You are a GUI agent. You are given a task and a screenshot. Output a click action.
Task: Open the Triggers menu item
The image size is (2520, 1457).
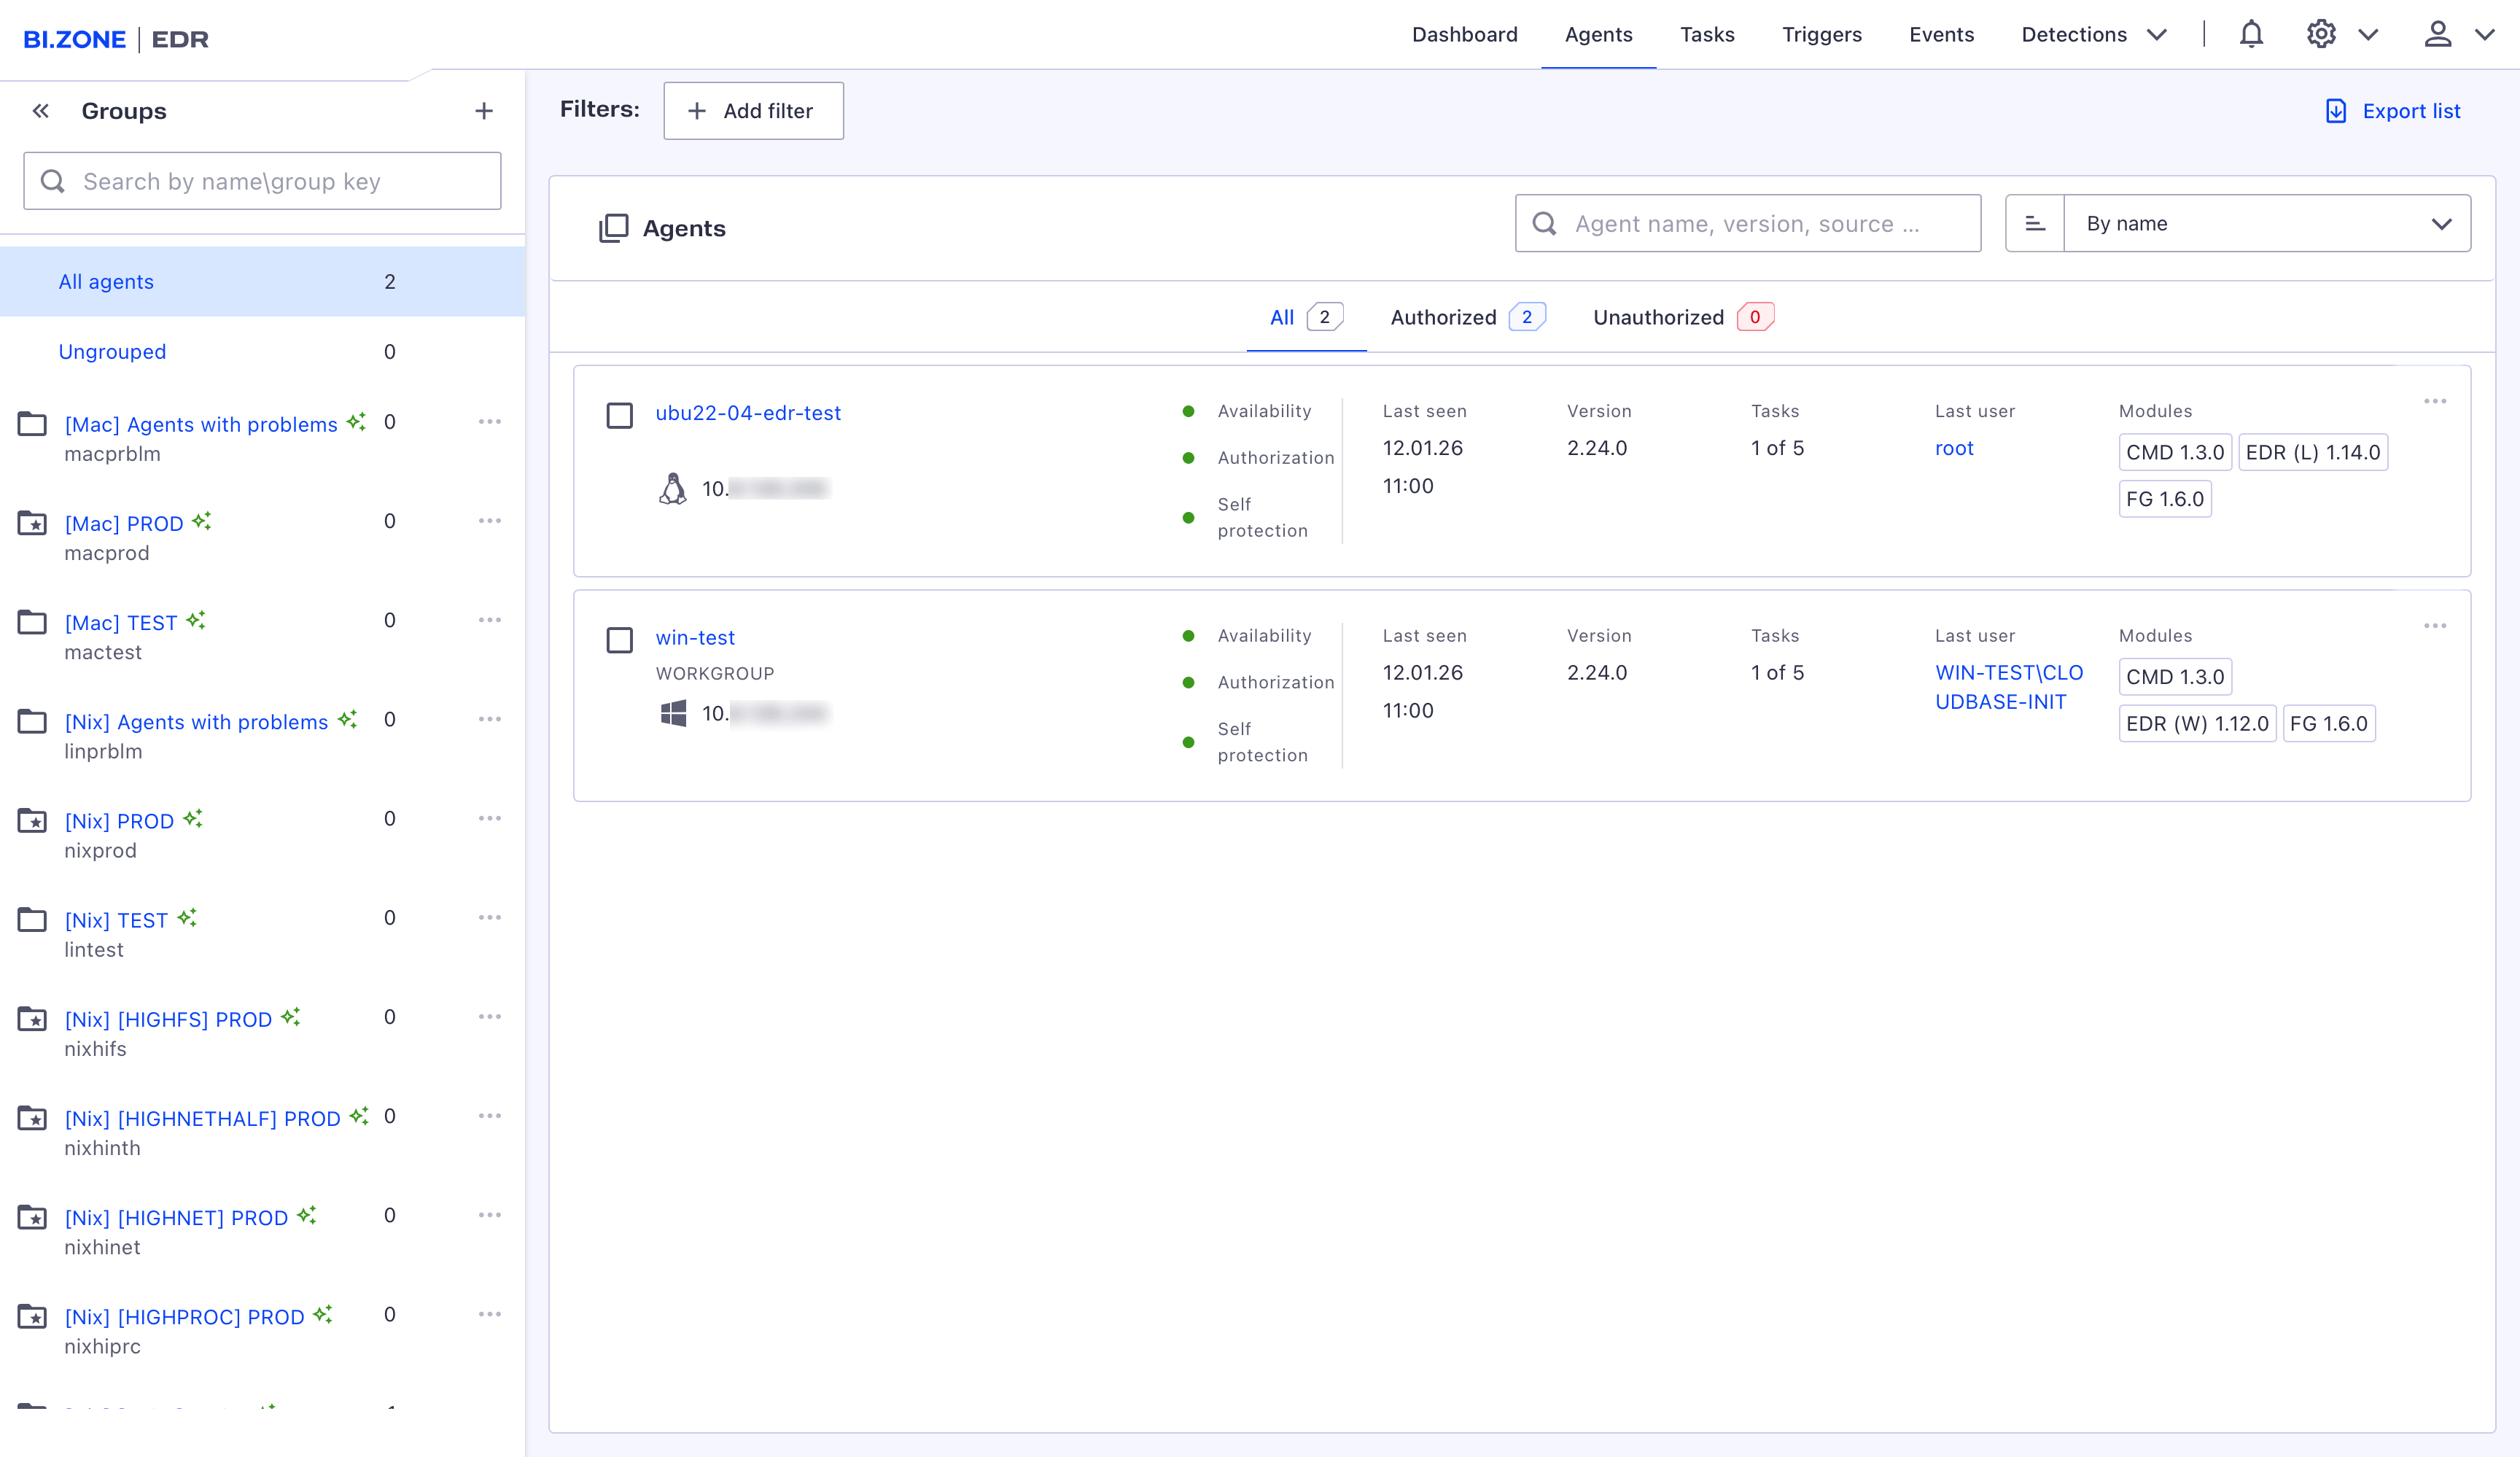pyautogui.click(x=1821, y=34)
